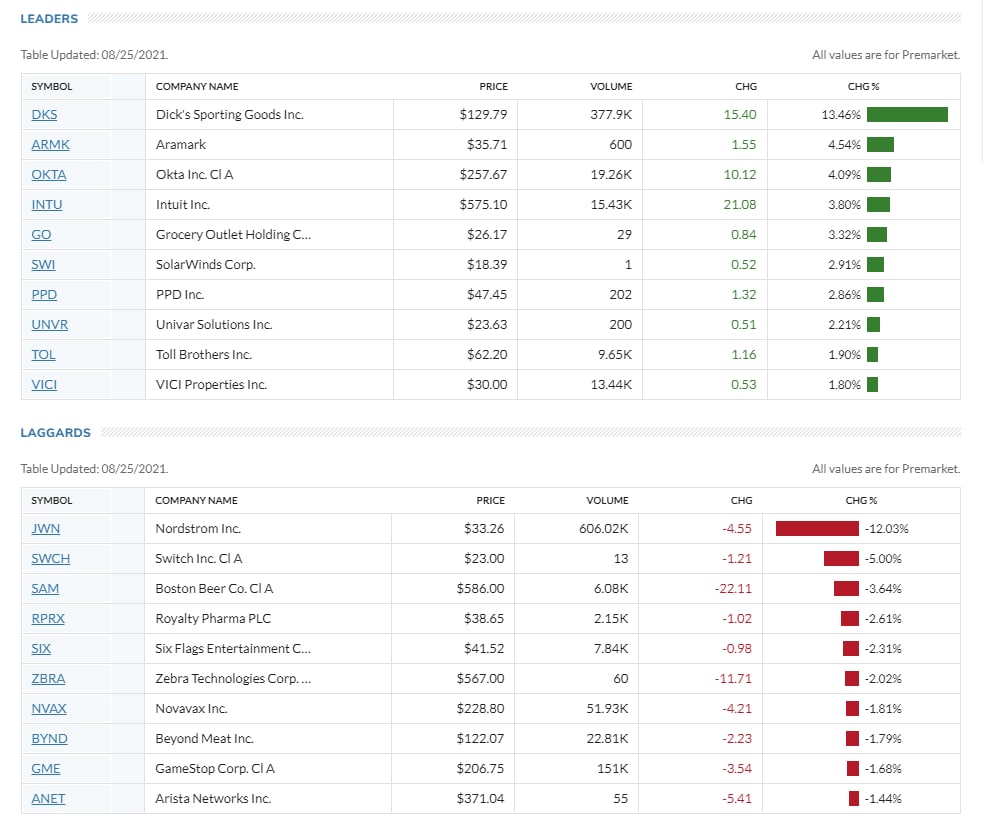Open the SAM ticker link
The image size is (983, 825).
click(45, 589)
